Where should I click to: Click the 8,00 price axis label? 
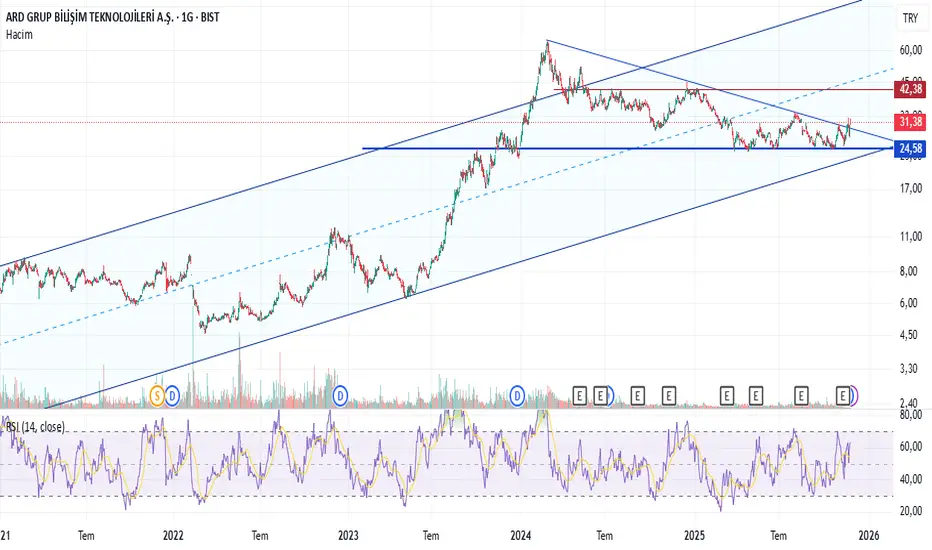pos(908,271)
